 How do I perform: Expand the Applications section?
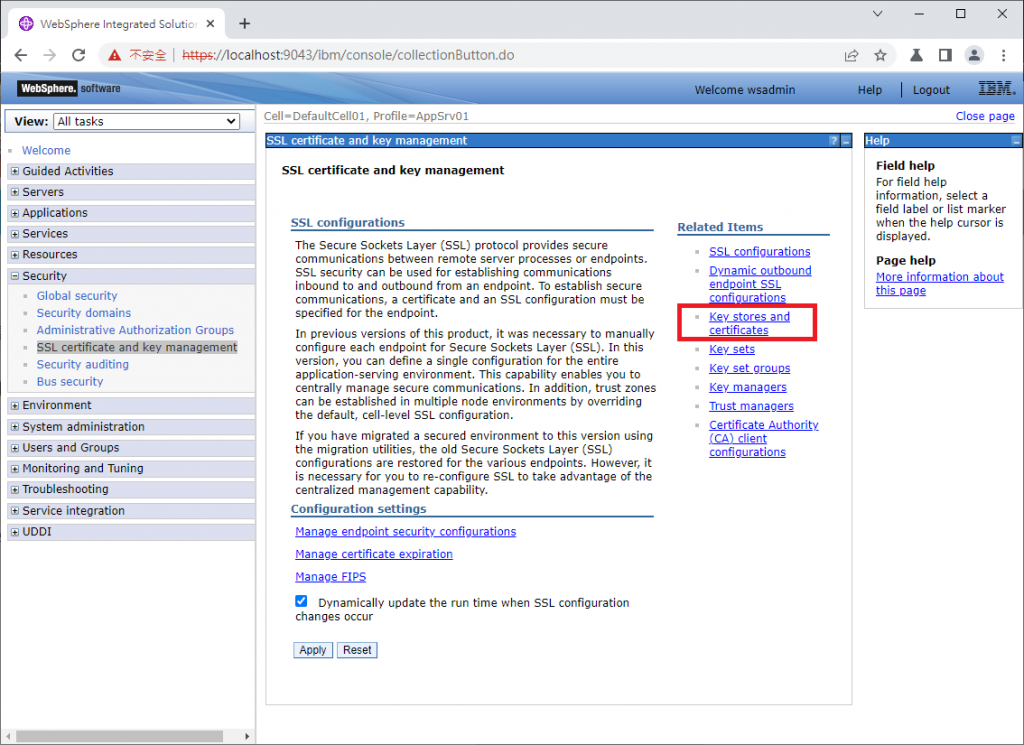[x=15, y=213]
